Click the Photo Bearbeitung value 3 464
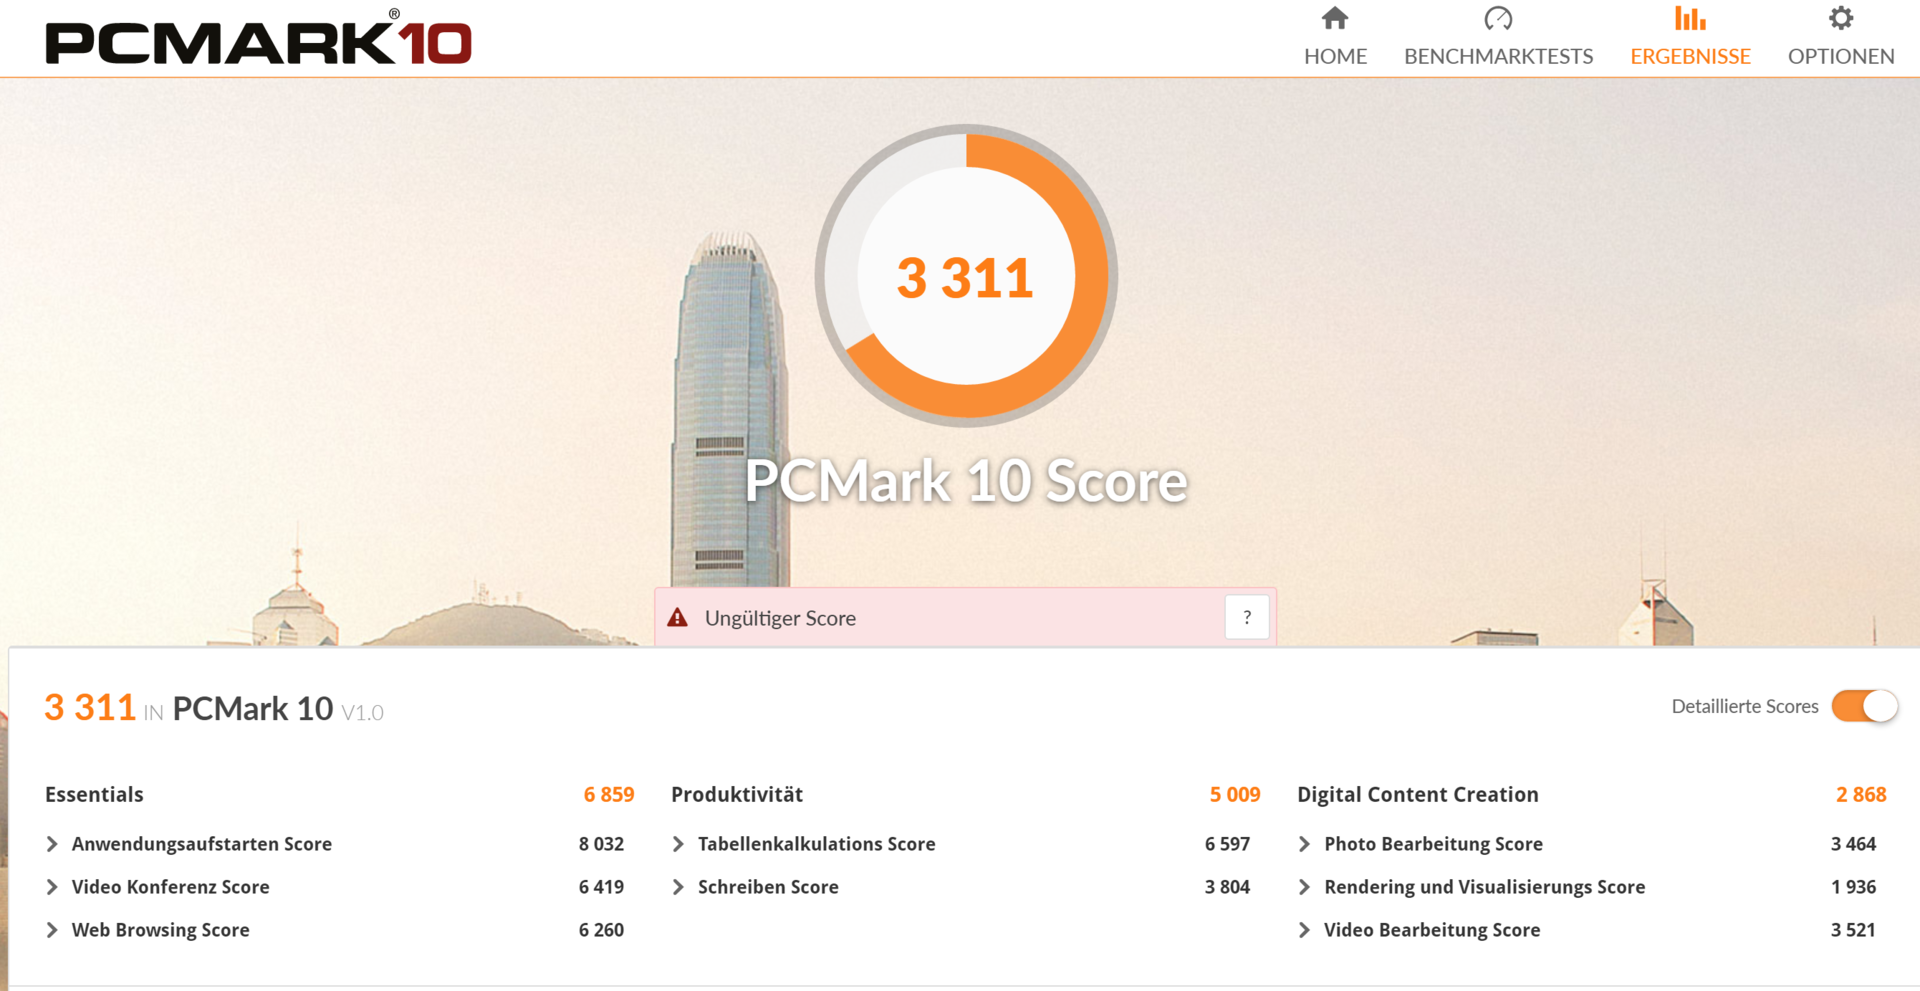The height and width of the screenshot is (991, 1920). coord(1853,844)
